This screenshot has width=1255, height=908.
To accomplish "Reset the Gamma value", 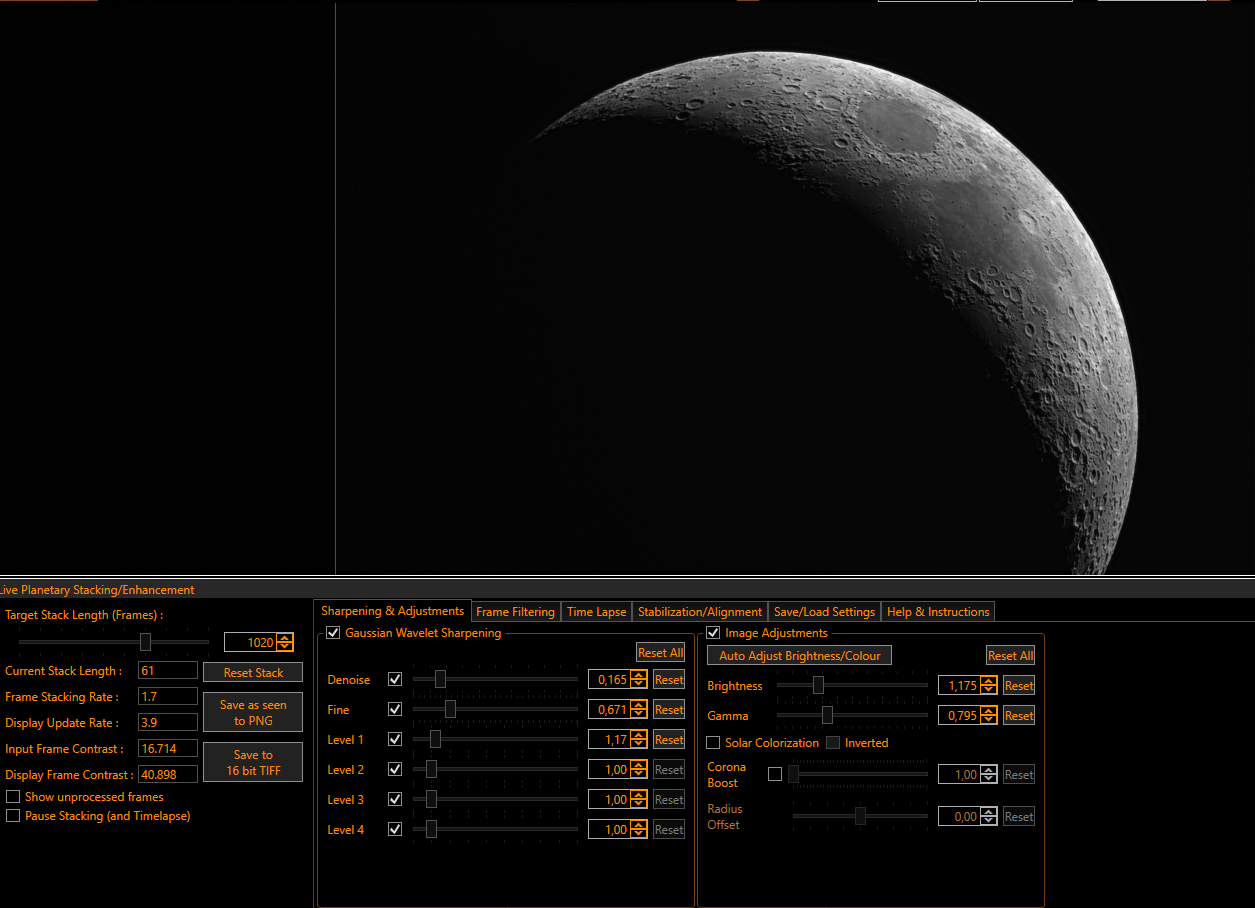I will point(1019,716).
